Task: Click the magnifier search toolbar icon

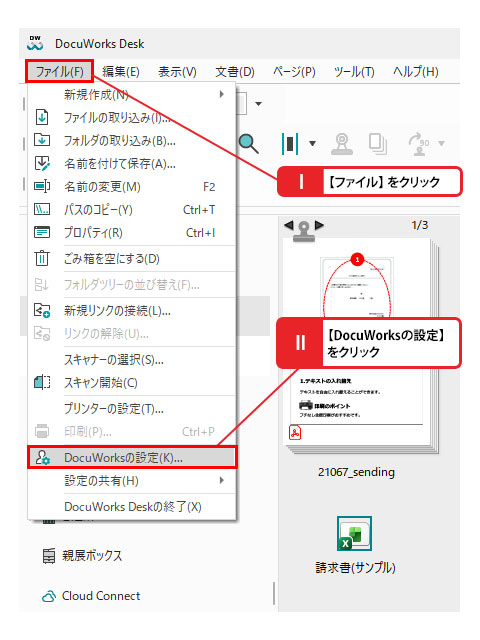Action: tap(249, 143)
